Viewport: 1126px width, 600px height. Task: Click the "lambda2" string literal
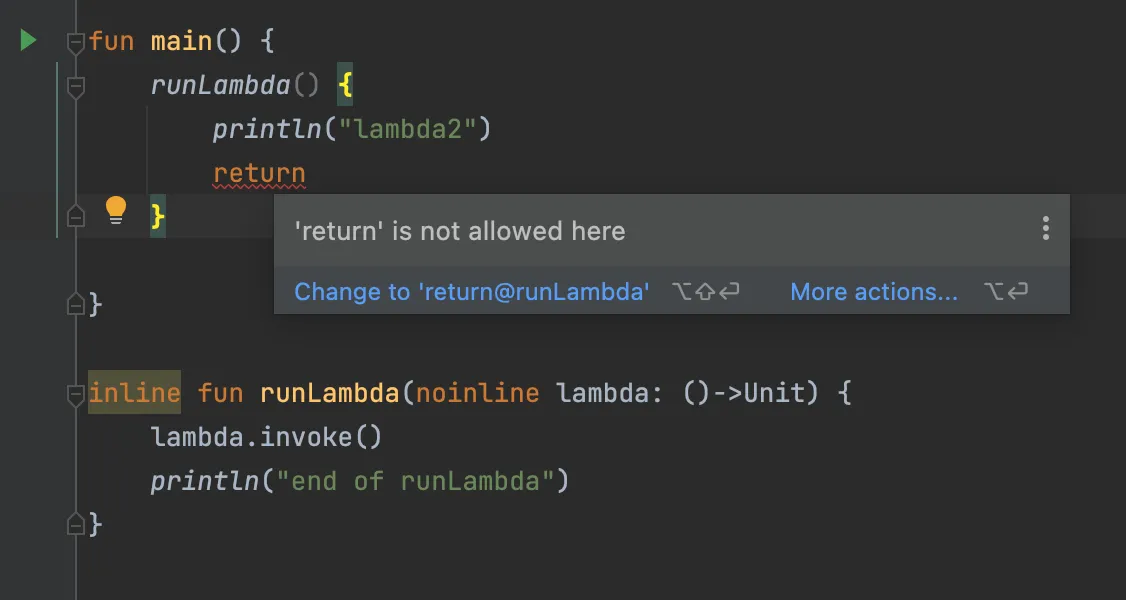(x=407, y=129)
